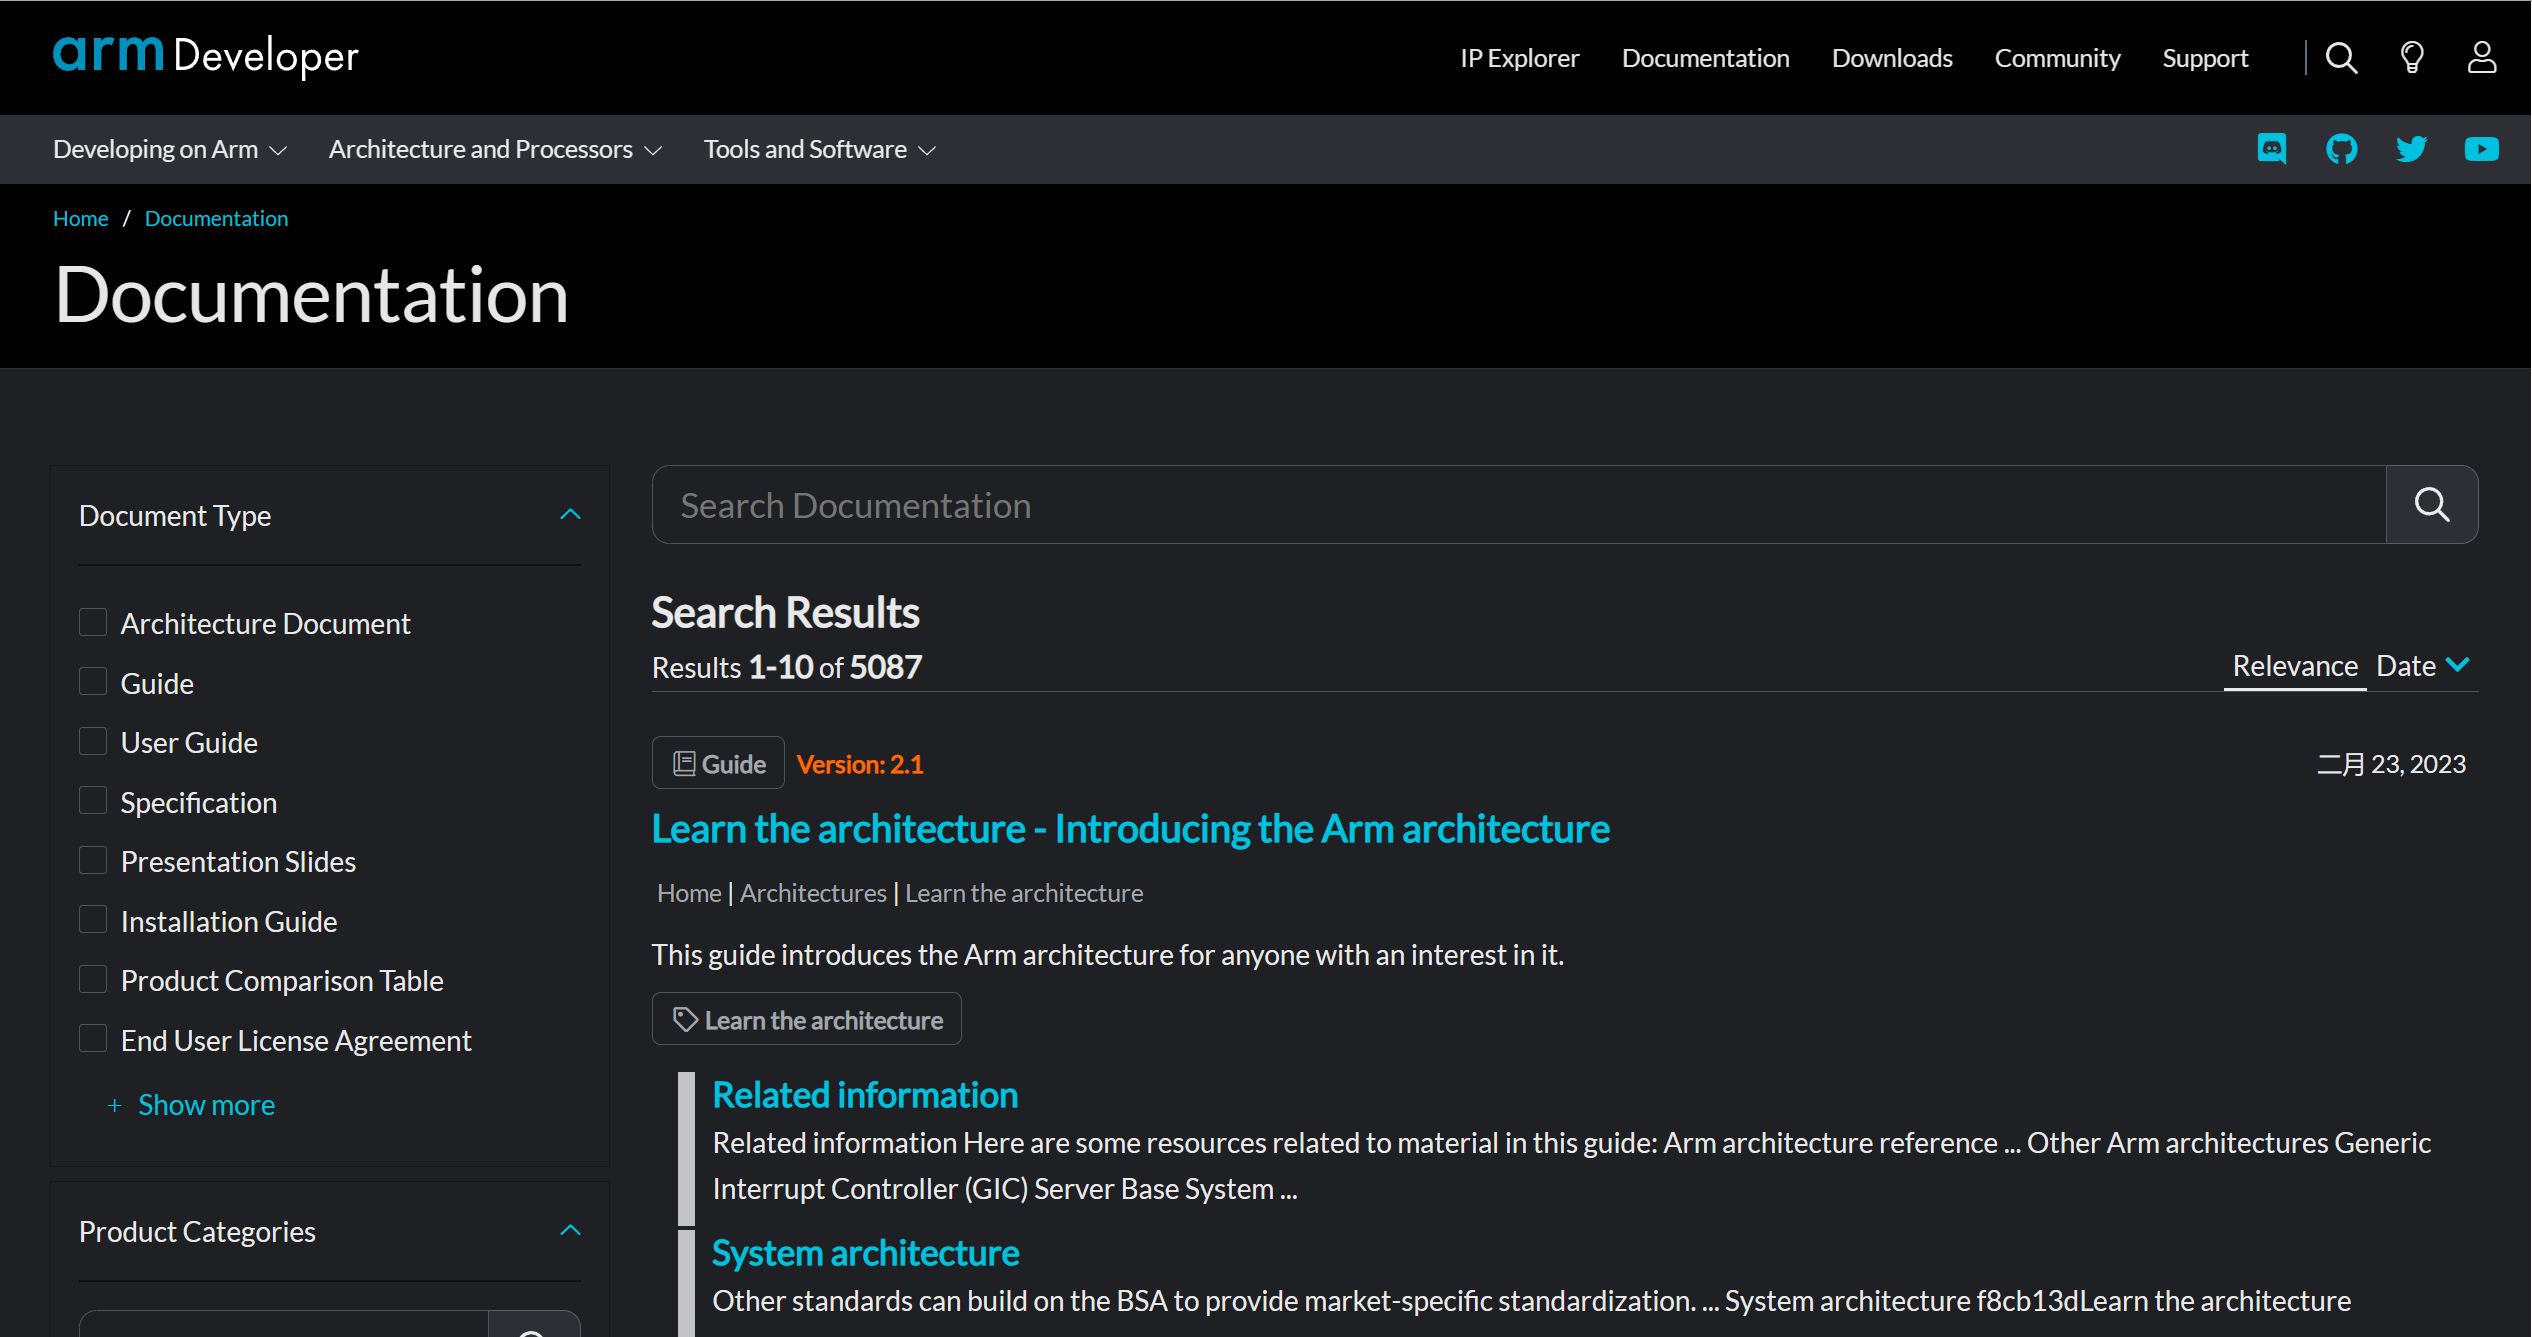Image resolution: width=2532 pixels, height=1337 pixels.
Task: Enable the User Guide checkbox
Action: click(x=93, y=742)
